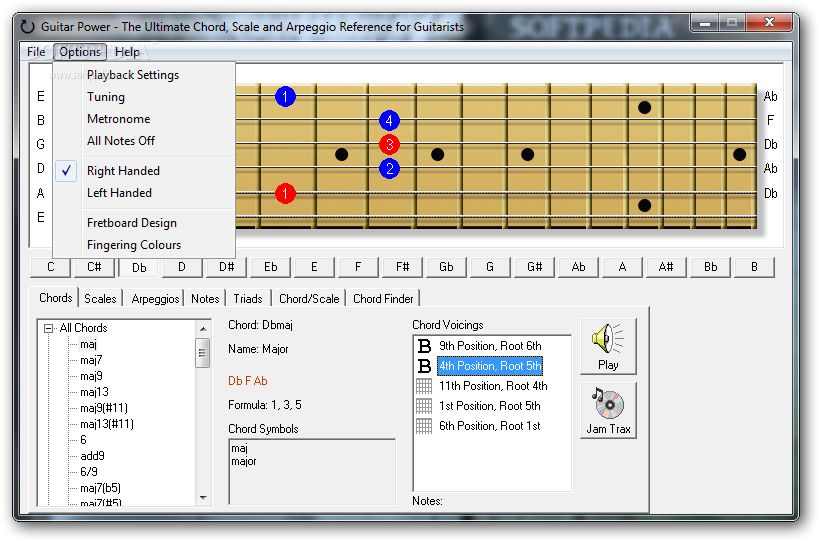Click chord list scrollbar up arrow
The width and height of the screenshot is (820, 542).
[203, 329]
